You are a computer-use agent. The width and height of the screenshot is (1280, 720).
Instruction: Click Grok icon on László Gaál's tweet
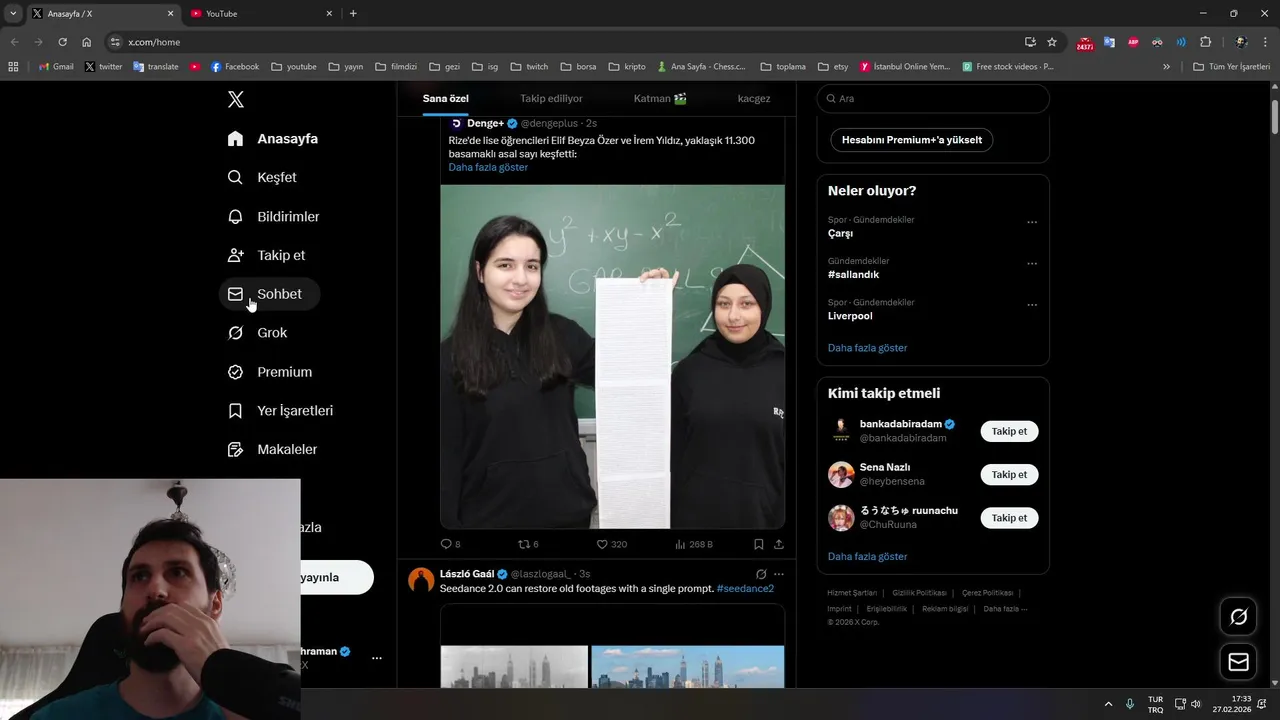[761, 574]
